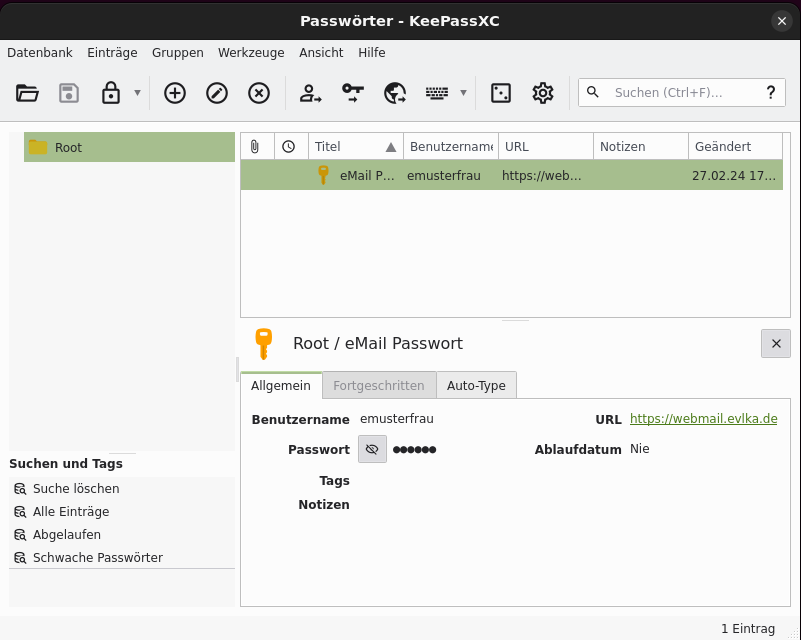Click the emusterfrau username in preview
The image size is (801, 640).
pos(397,419)
